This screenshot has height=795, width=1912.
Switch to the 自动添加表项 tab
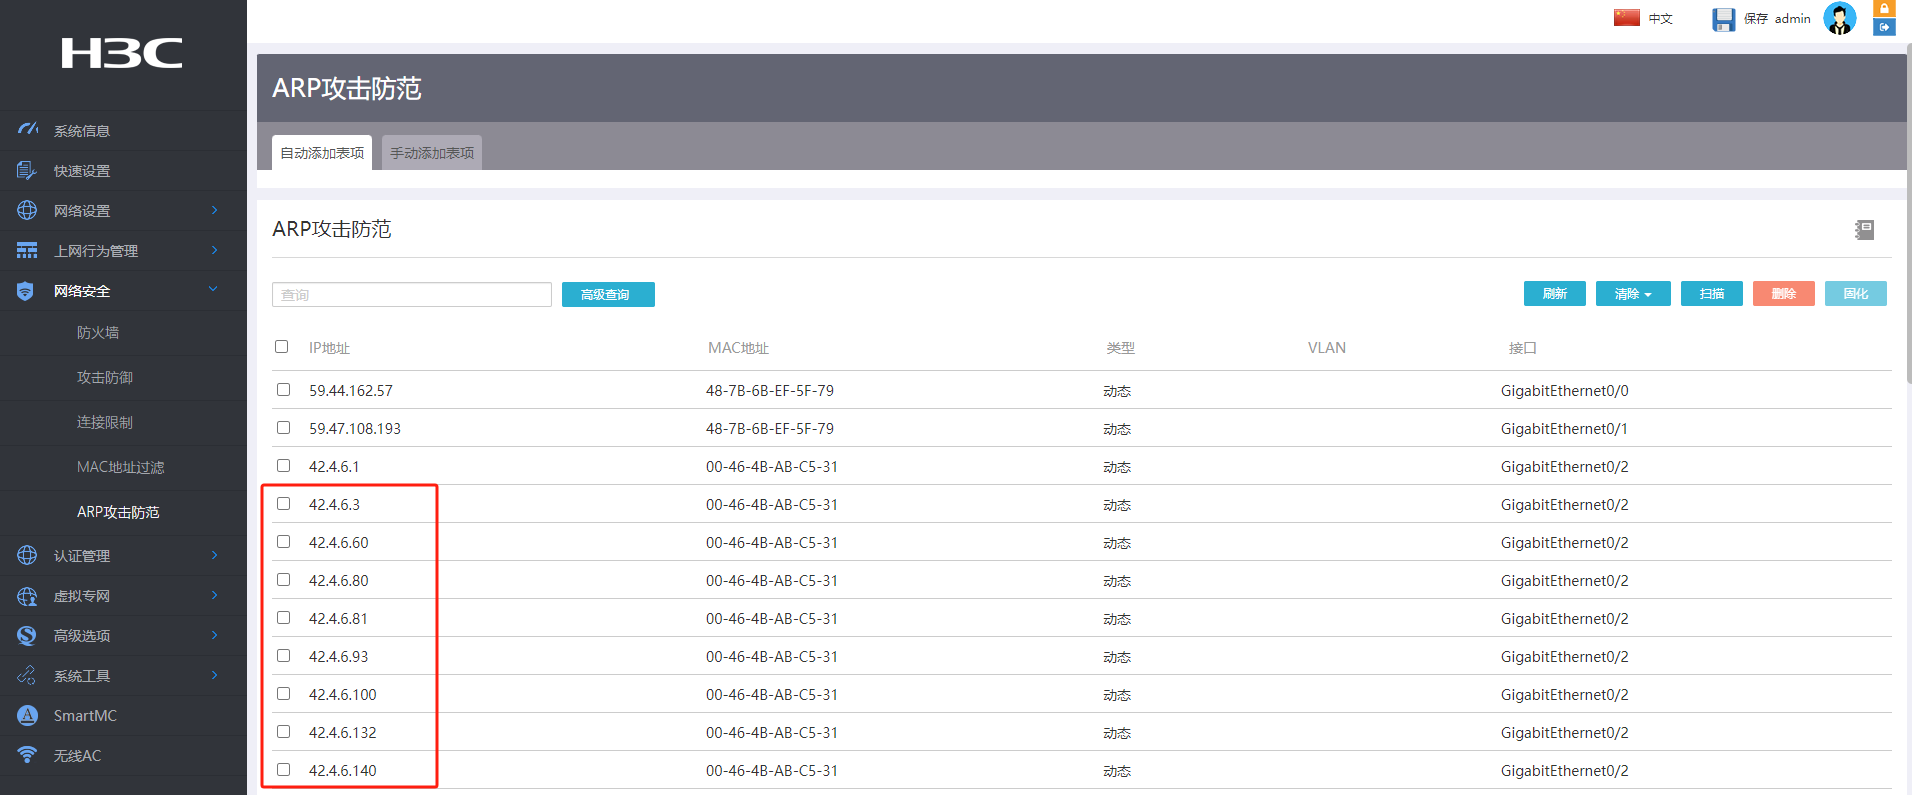pyautogui.click(x=322, y=153)
